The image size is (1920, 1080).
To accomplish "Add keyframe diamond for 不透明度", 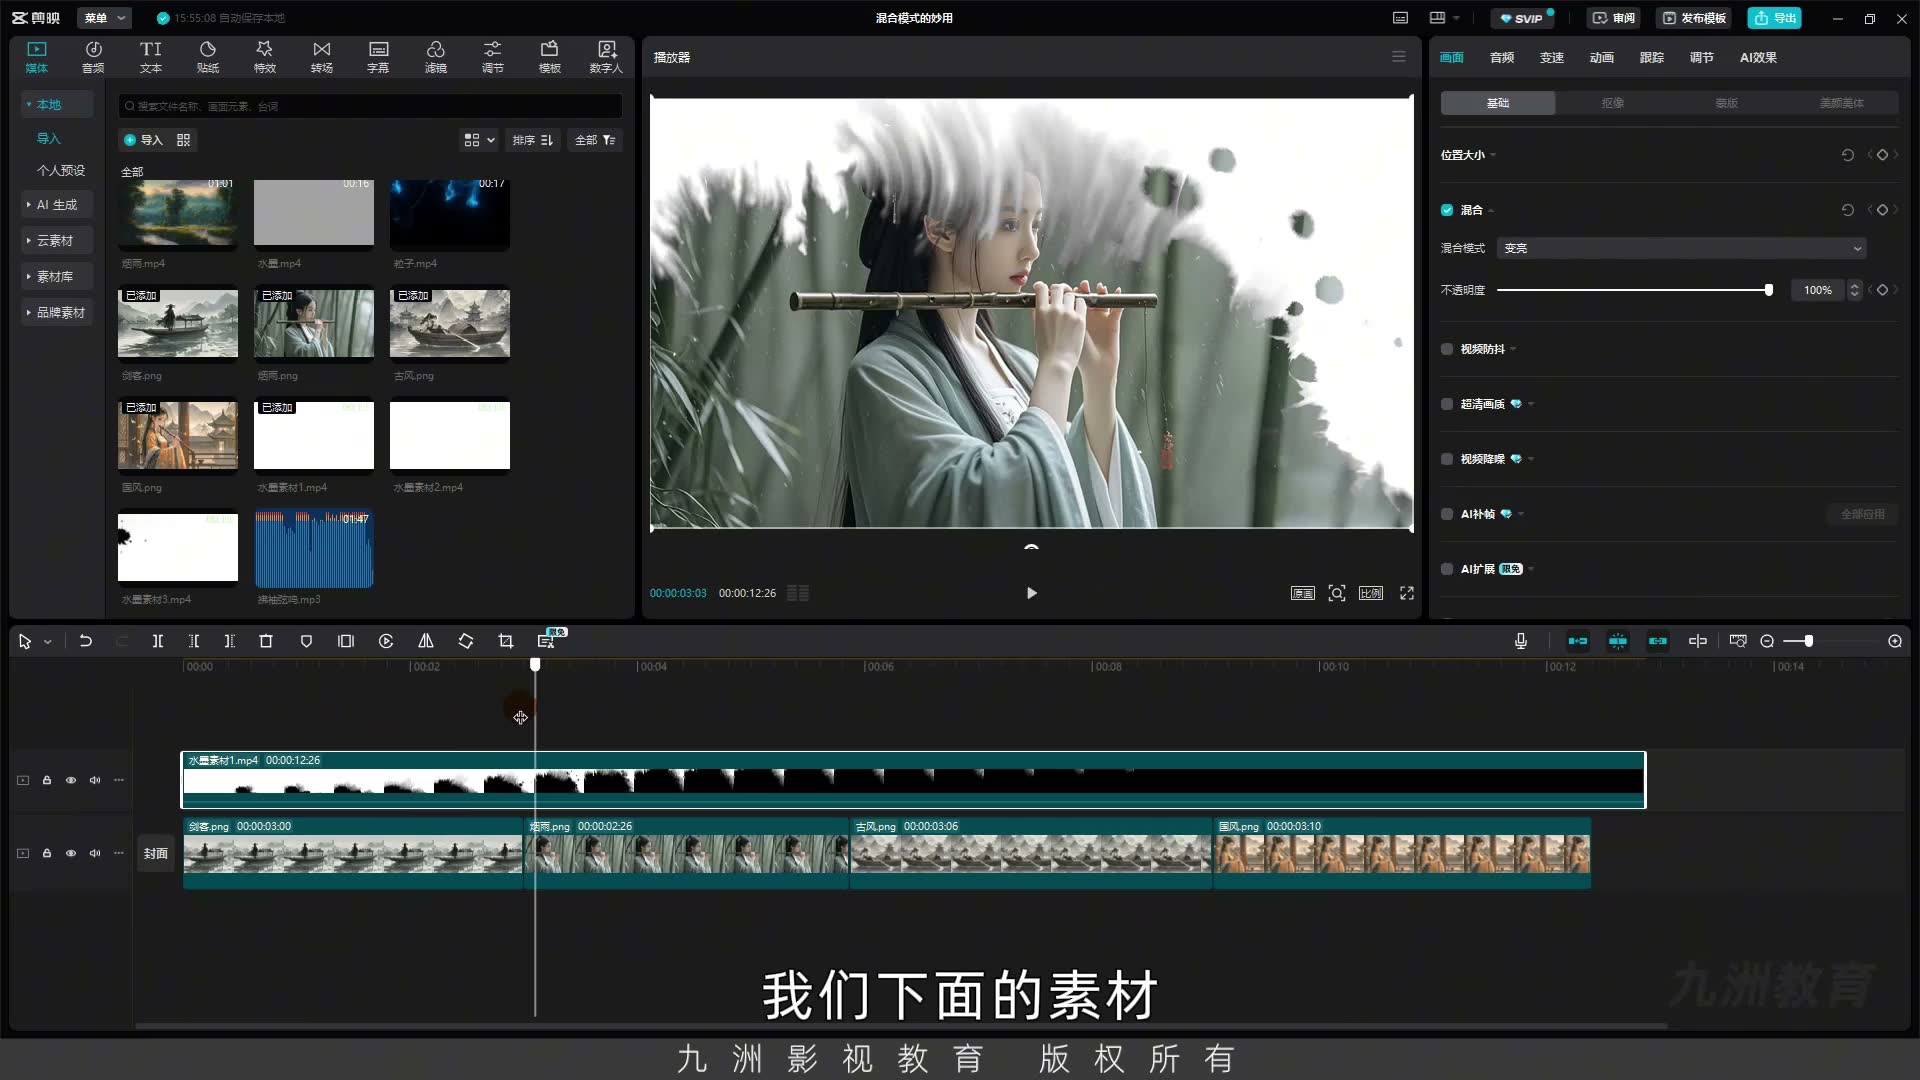I will pyautogui.click(x=1882, y=290).
